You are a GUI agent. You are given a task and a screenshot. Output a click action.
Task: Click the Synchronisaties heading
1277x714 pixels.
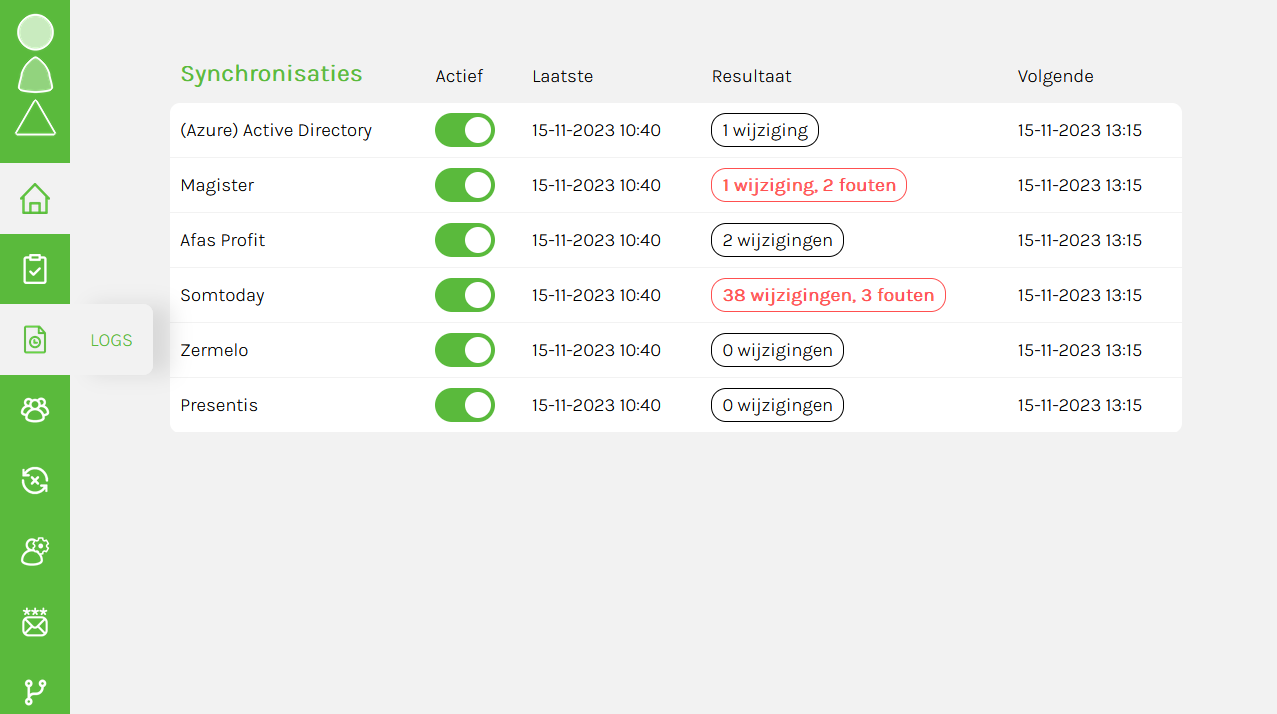click(271, 74)
